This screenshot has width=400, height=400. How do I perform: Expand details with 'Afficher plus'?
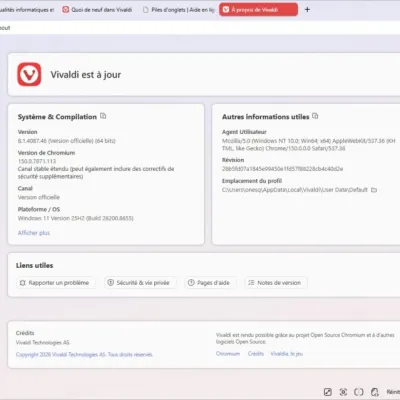pos(34,233)
